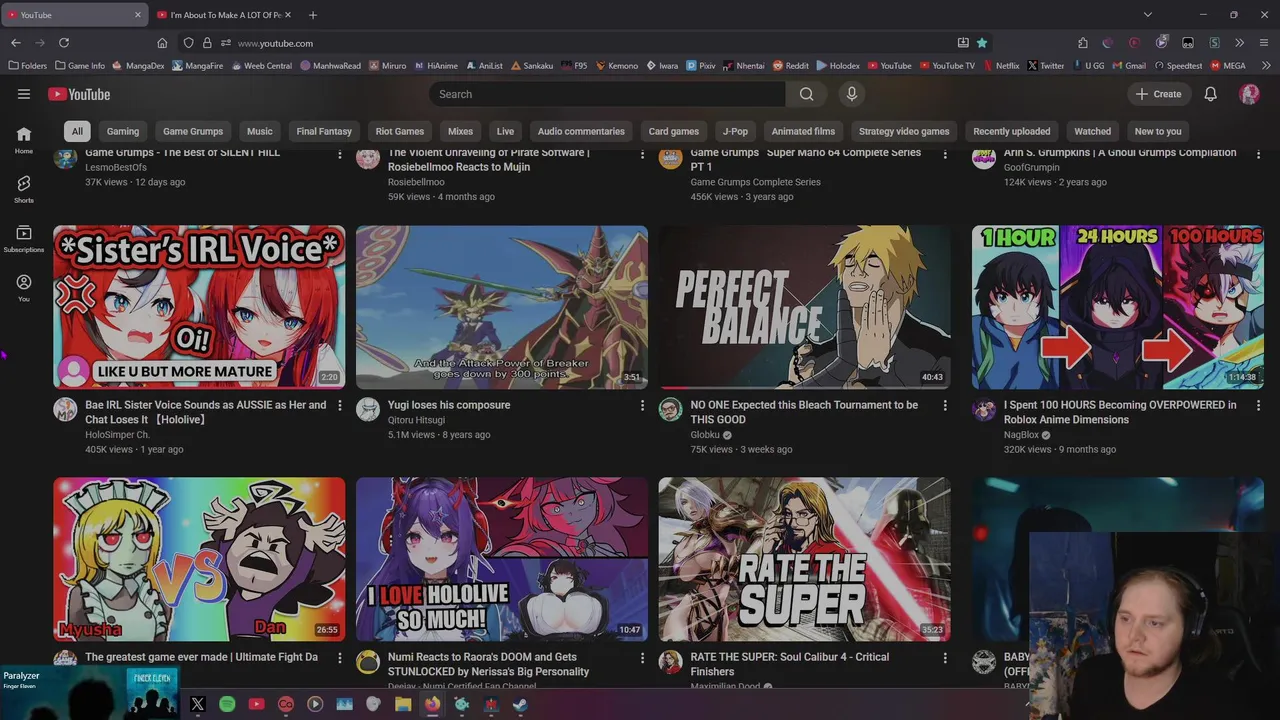Toggle the bookmark star for this page

point(982,43)
